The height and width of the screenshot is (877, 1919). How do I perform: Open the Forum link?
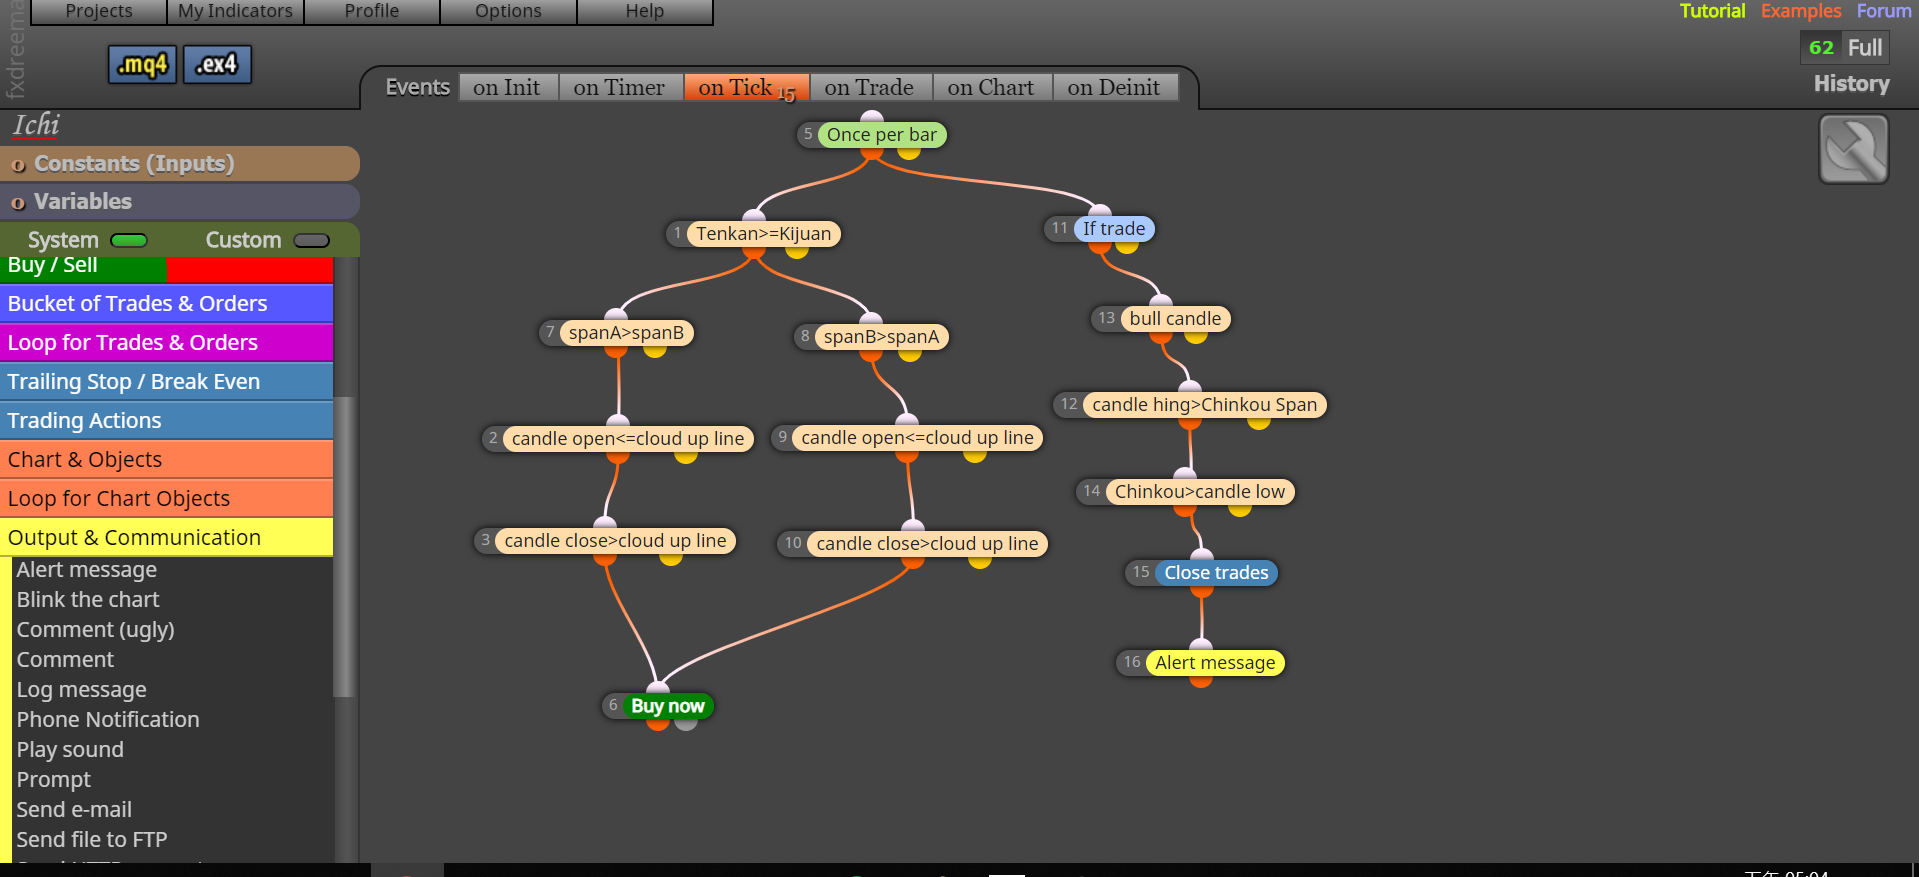pyautogui.click(x=1884, y=11)
